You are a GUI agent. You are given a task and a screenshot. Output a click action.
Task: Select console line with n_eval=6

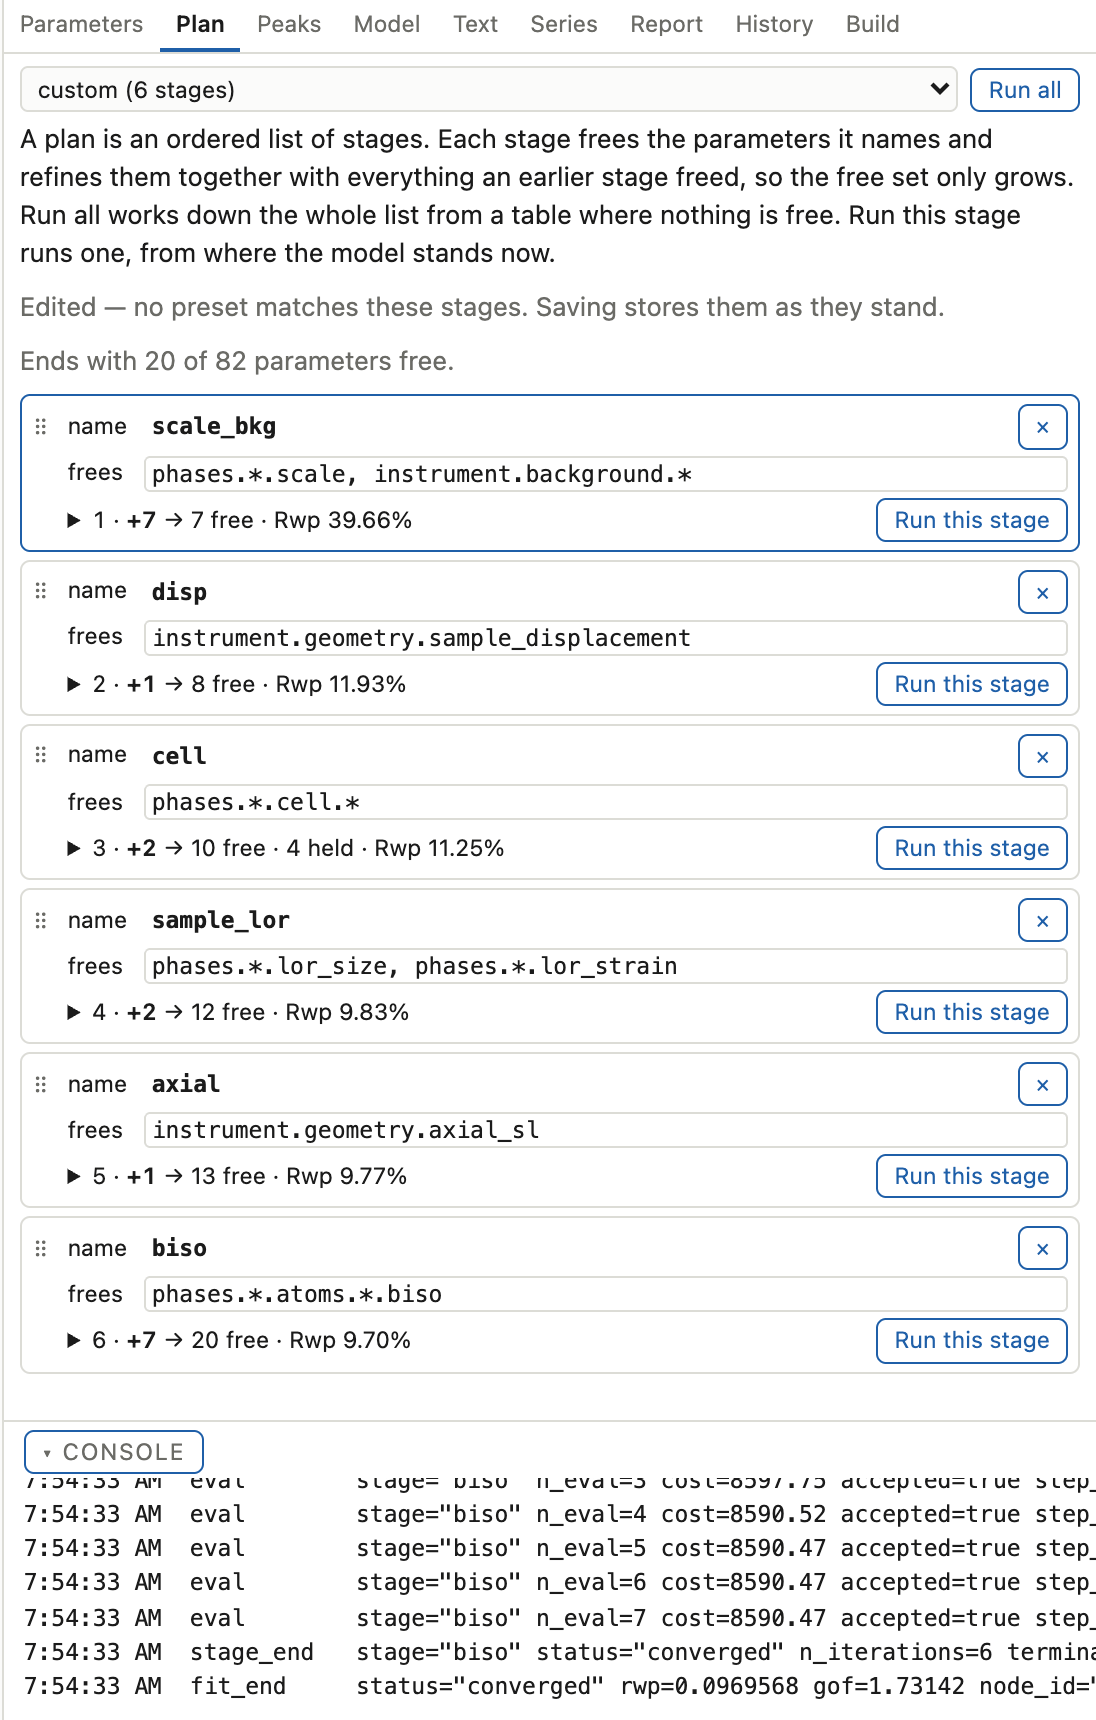[x=560, y=1582]
